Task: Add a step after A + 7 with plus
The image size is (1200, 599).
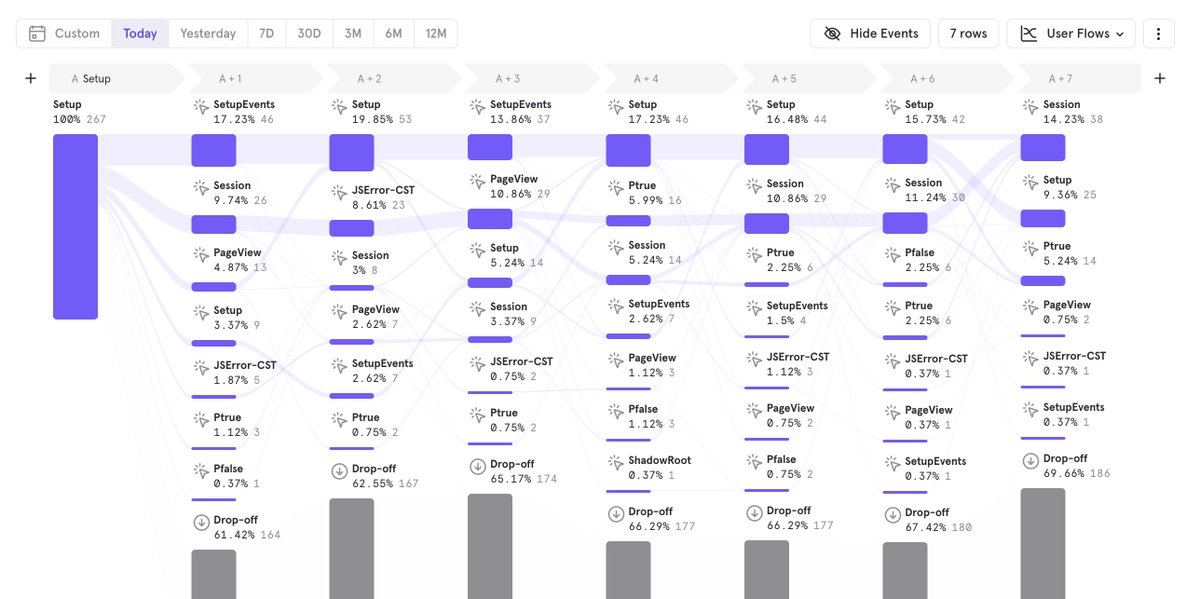Action: pos(1160,78)
